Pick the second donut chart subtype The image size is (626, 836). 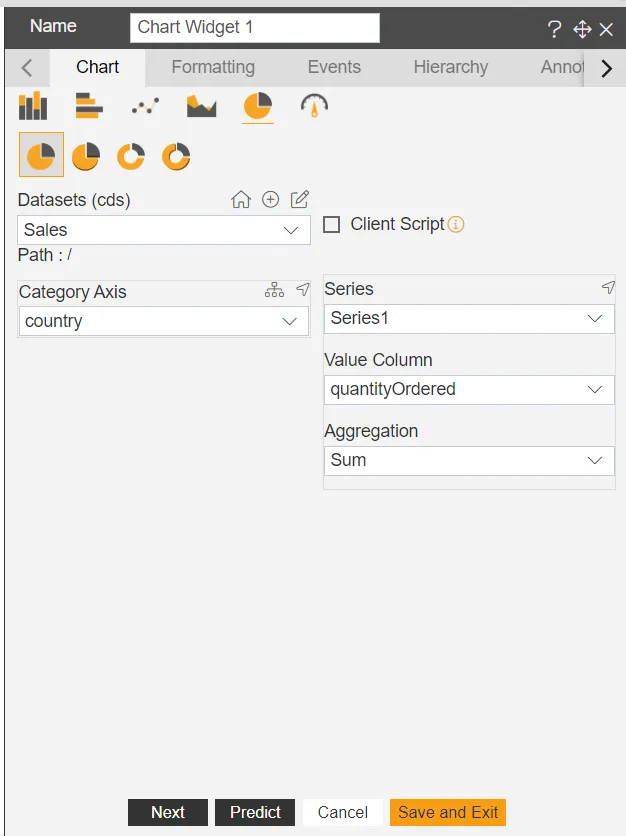coord(176,156)
